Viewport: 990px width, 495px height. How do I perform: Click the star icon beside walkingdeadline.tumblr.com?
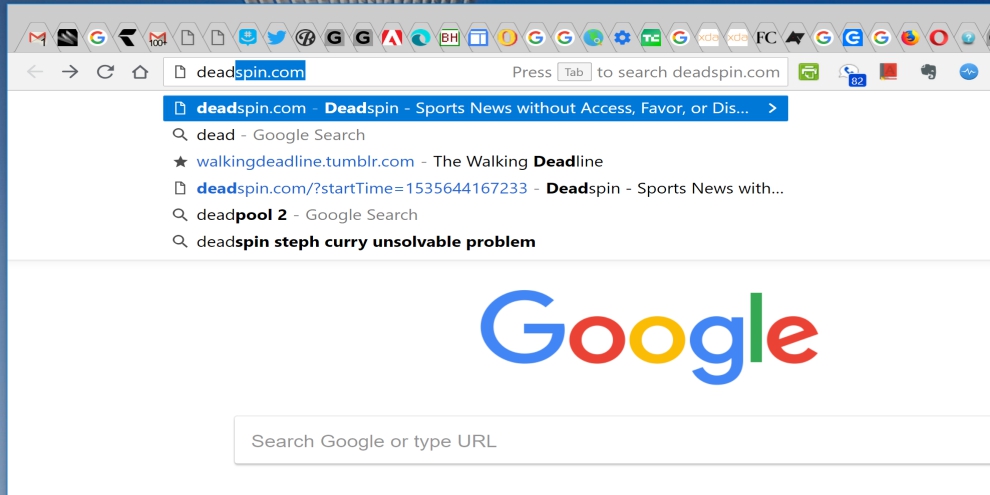[x=180, y=161]
